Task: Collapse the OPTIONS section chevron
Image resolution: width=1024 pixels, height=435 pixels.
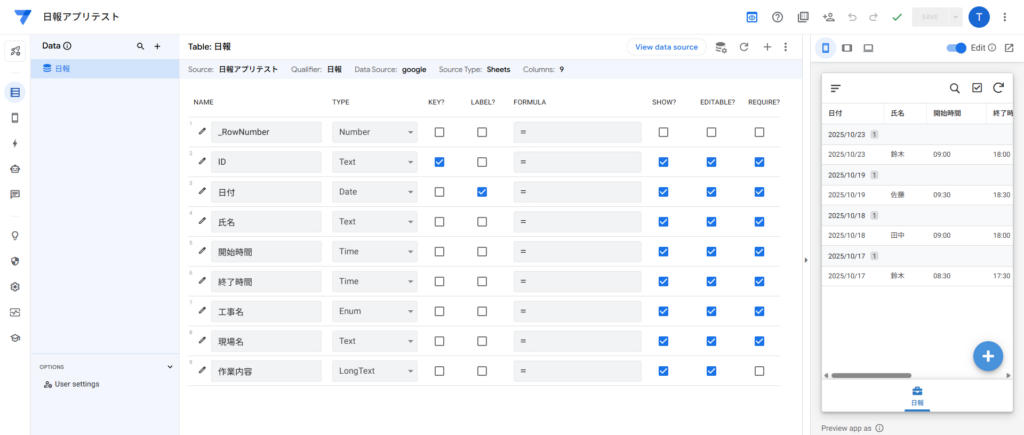Action: pyautogui.click(x=170, y=367)
